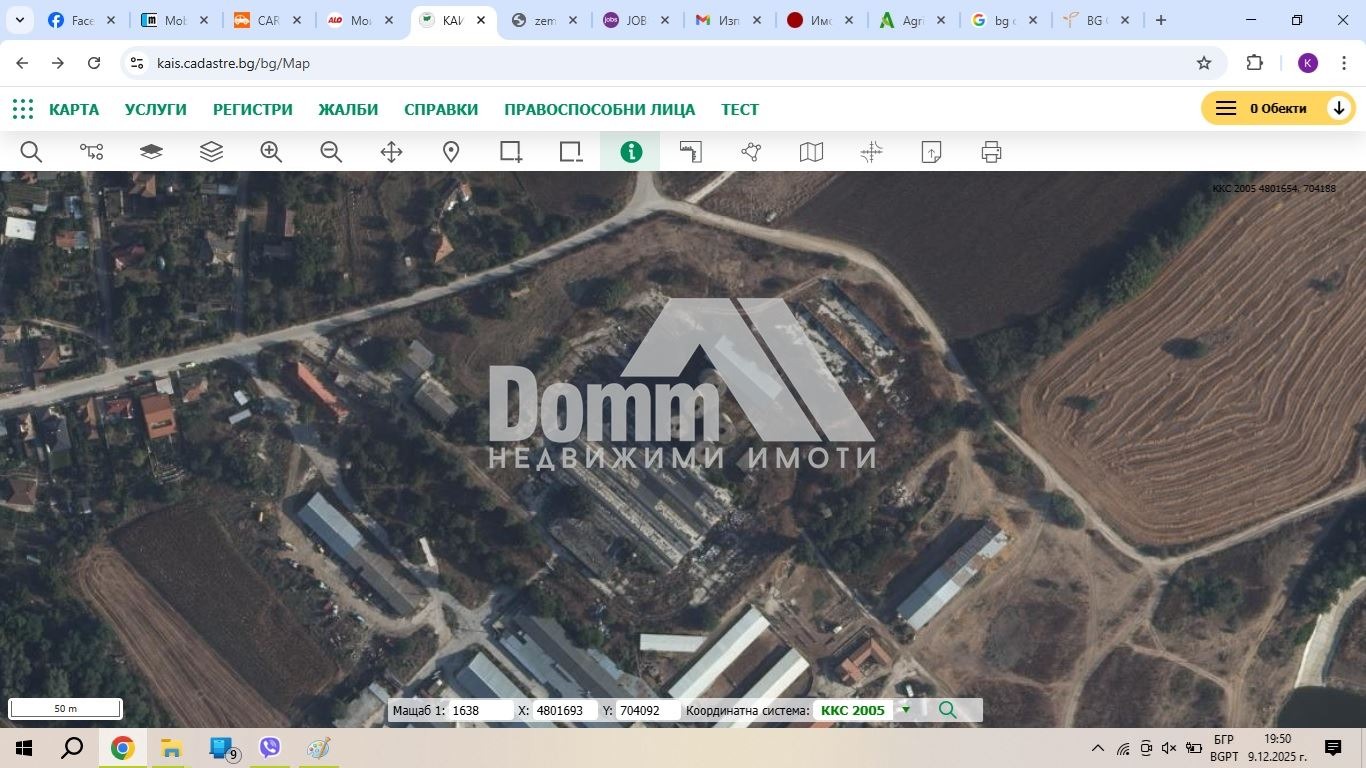Open the KKC 2005 coordinate system dropdown
Screen dimensions: 1366x768
[905, 710]
